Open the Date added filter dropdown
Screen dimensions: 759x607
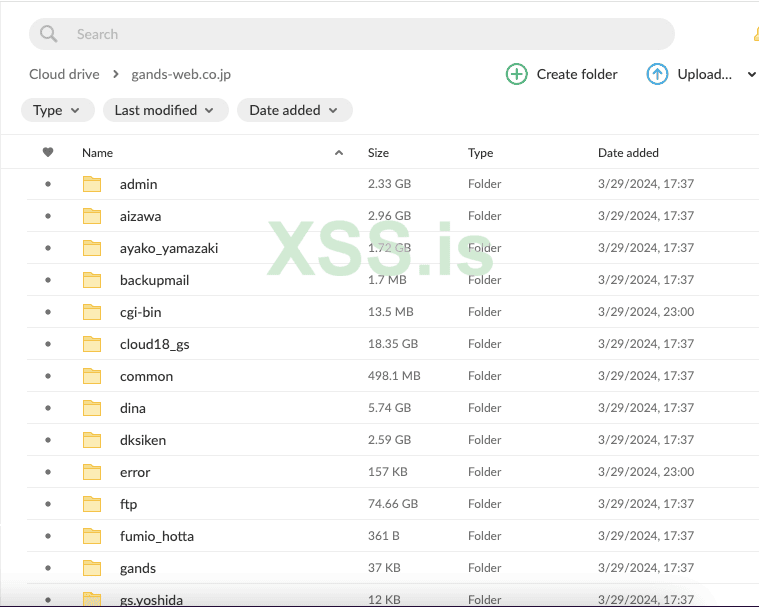[x=295, y=110]
